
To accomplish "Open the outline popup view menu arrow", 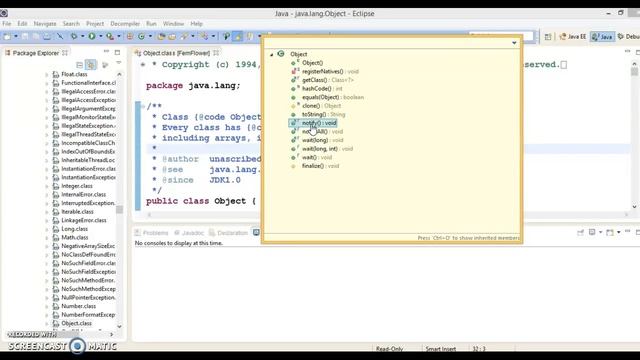I will tap(514, 43).
